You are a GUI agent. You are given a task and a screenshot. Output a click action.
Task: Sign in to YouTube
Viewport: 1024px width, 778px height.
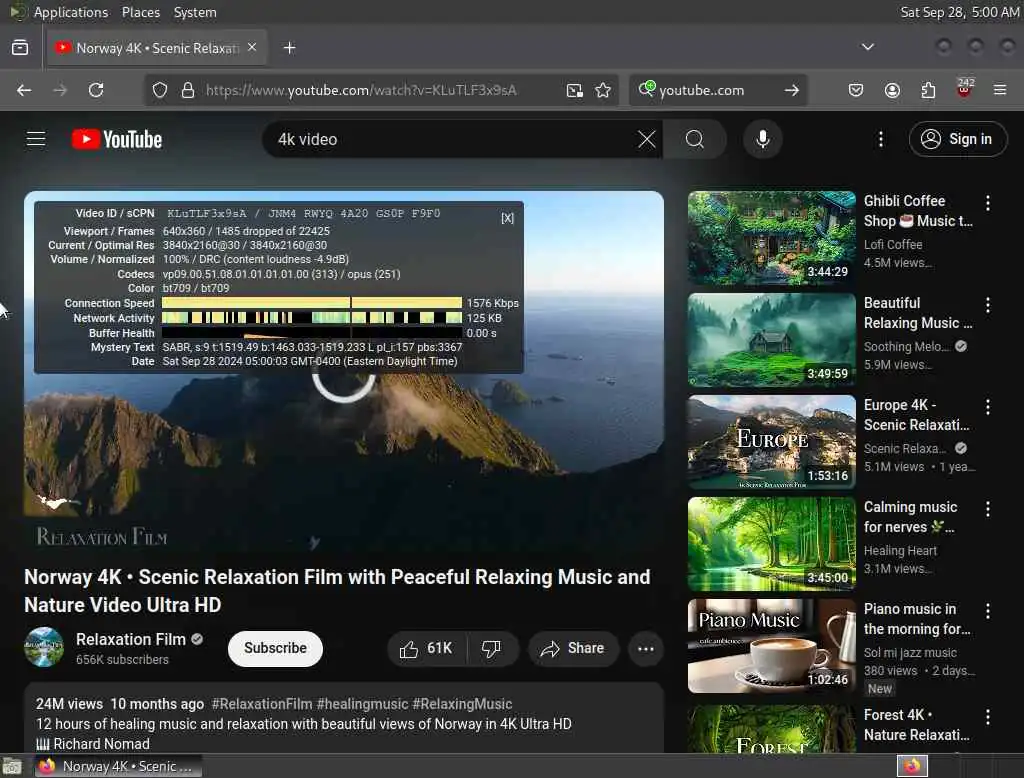(x=957, y=139)
